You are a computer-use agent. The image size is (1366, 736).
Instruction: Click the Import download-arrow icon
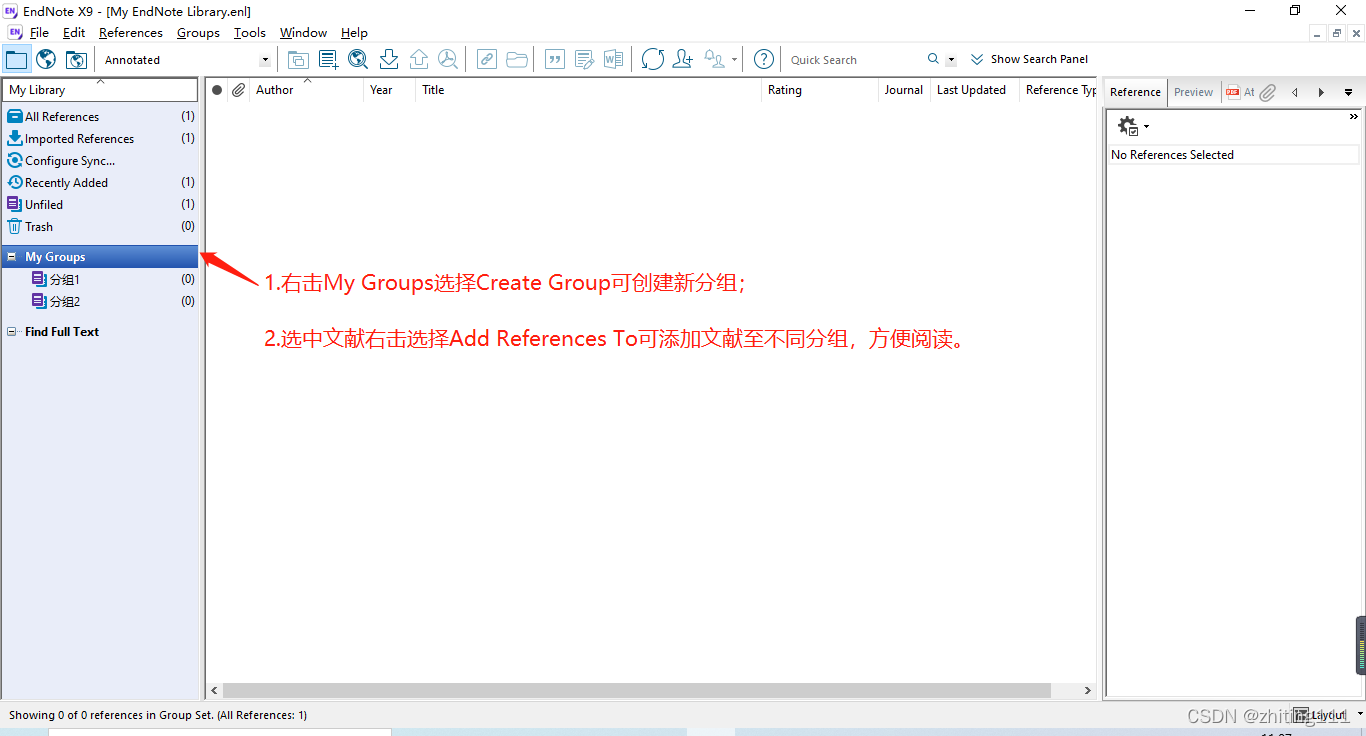389,59
